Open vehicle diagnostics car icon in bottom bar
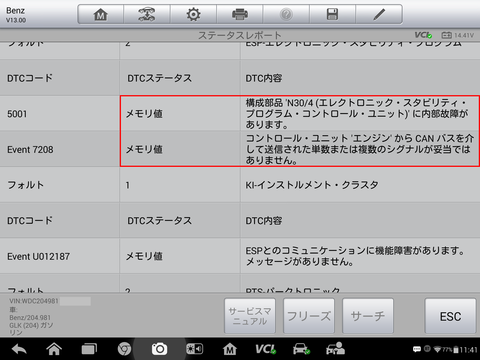The width and height of the screenshot is (480, 360). pyautogui.click(x=301, y=349)
